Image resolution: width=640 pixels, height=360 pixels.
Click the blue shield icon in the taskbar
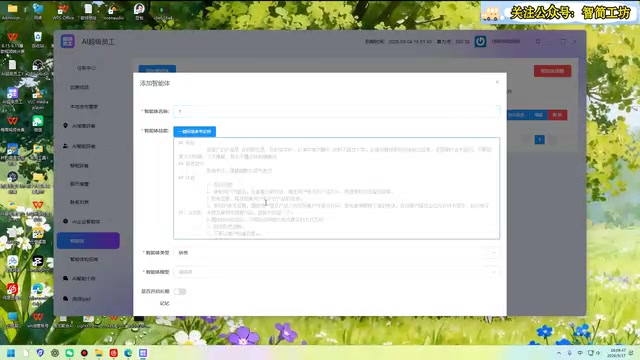40,353
